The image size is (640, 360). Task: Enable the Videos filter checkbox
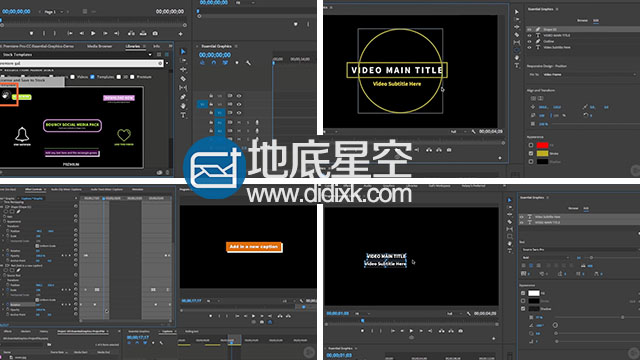73,77
